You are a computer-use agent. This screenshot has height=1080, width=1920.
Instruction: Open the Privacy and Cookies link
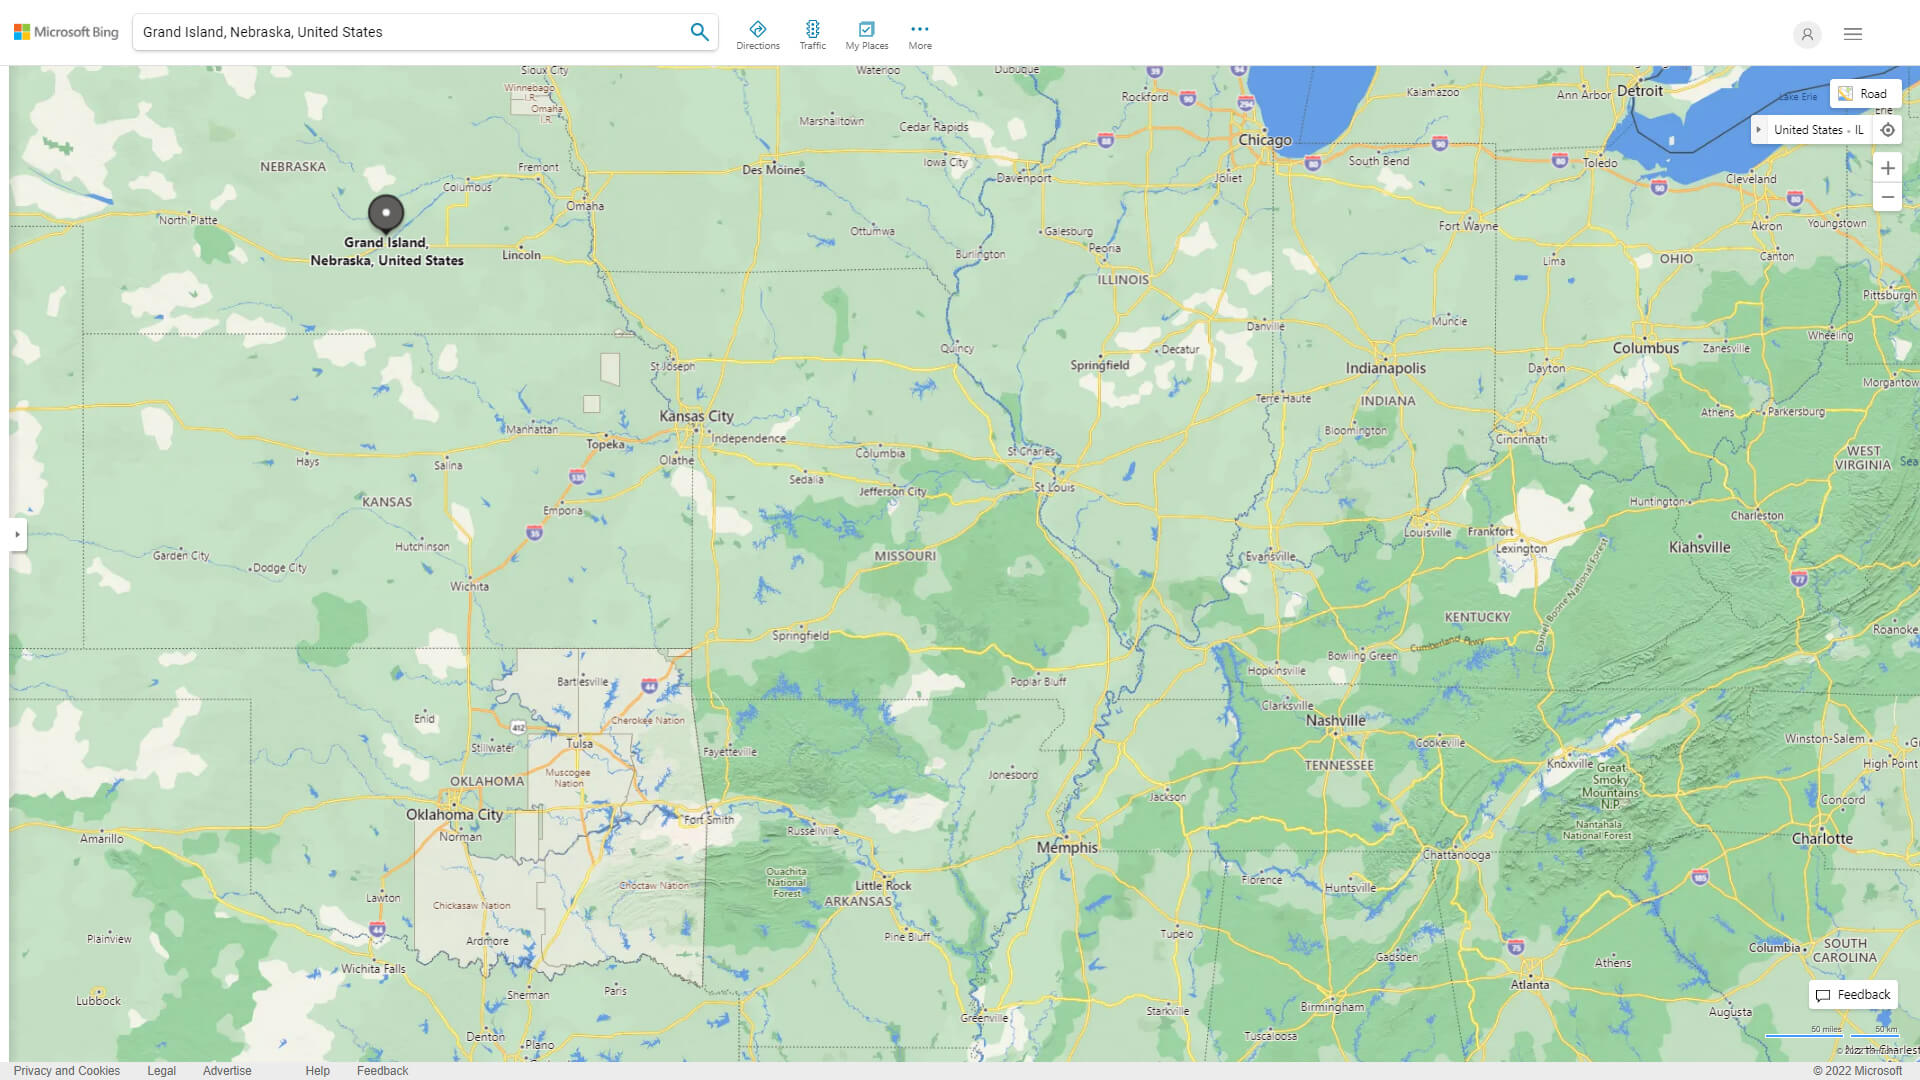click(65, 1070)
